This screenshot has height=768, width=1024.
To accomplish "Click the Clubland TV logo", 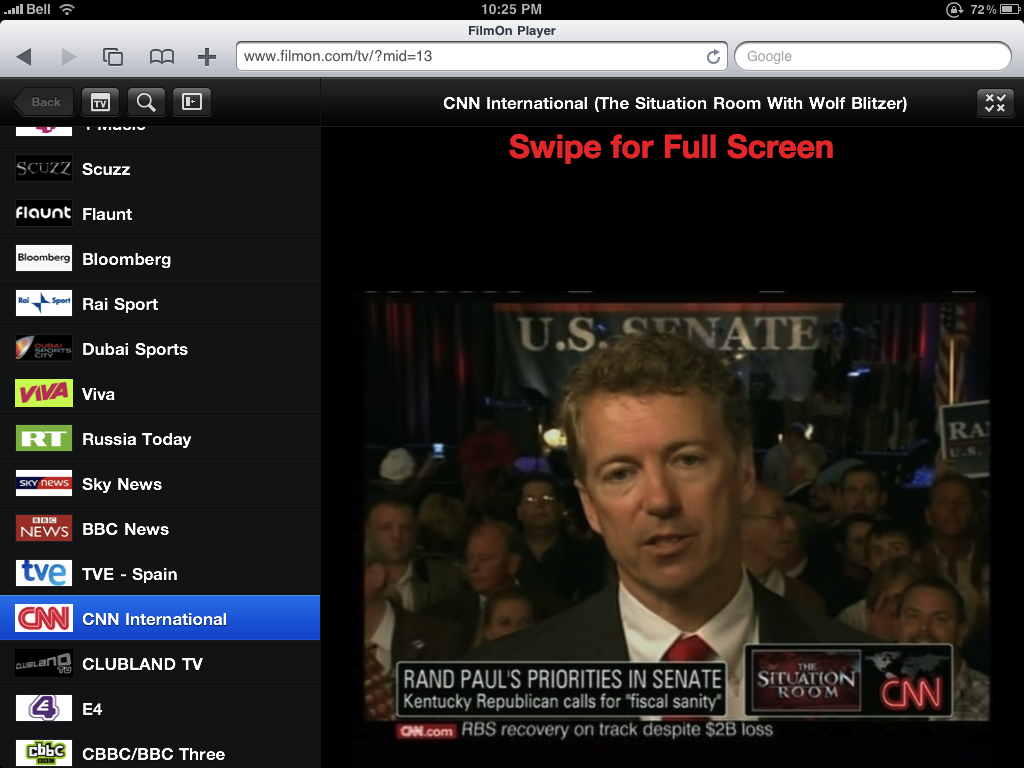I will (x=44, y=664).
